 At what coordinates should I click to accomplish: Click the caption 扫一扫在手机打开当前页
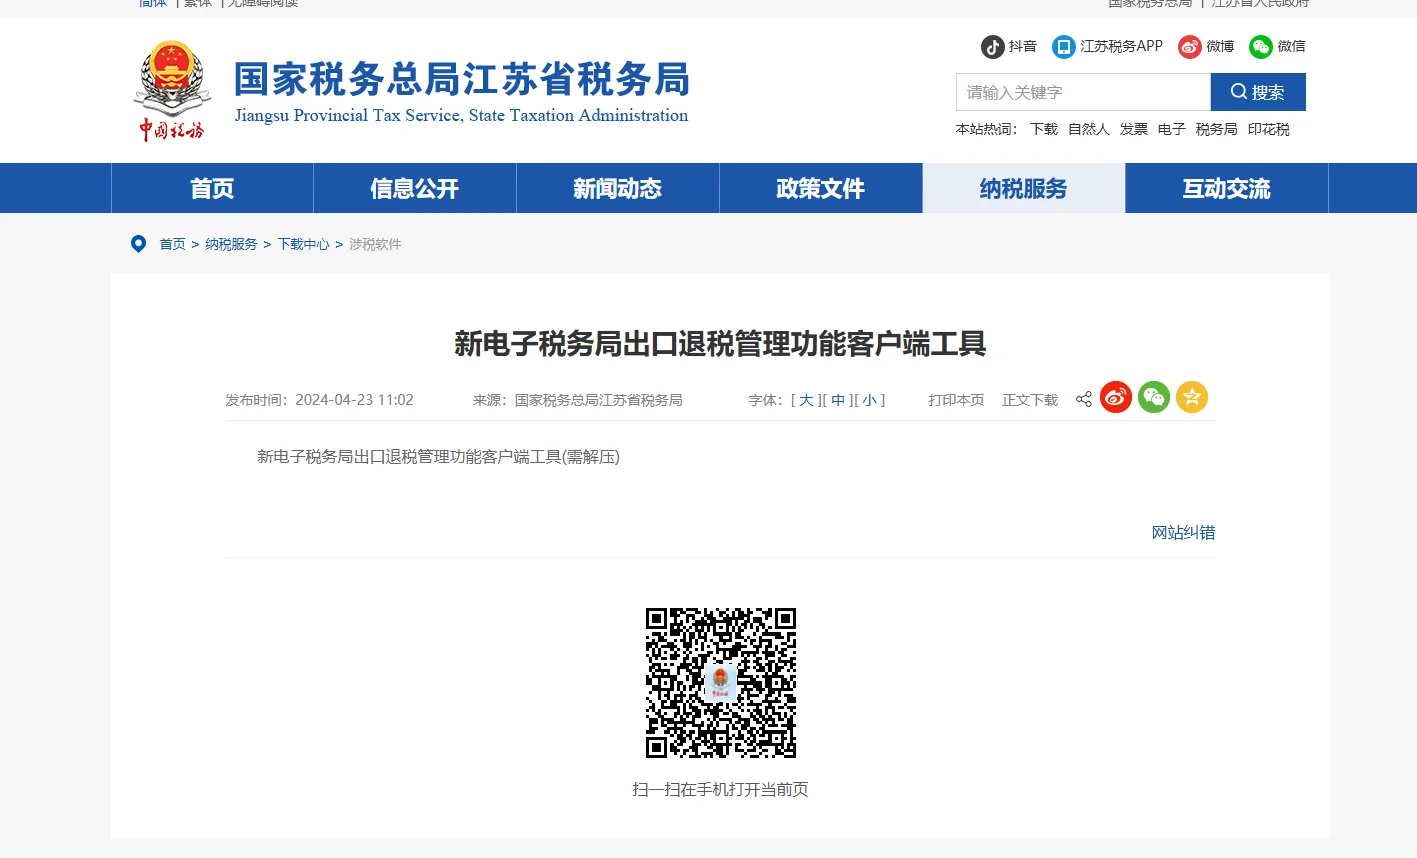tap(721, 790)
